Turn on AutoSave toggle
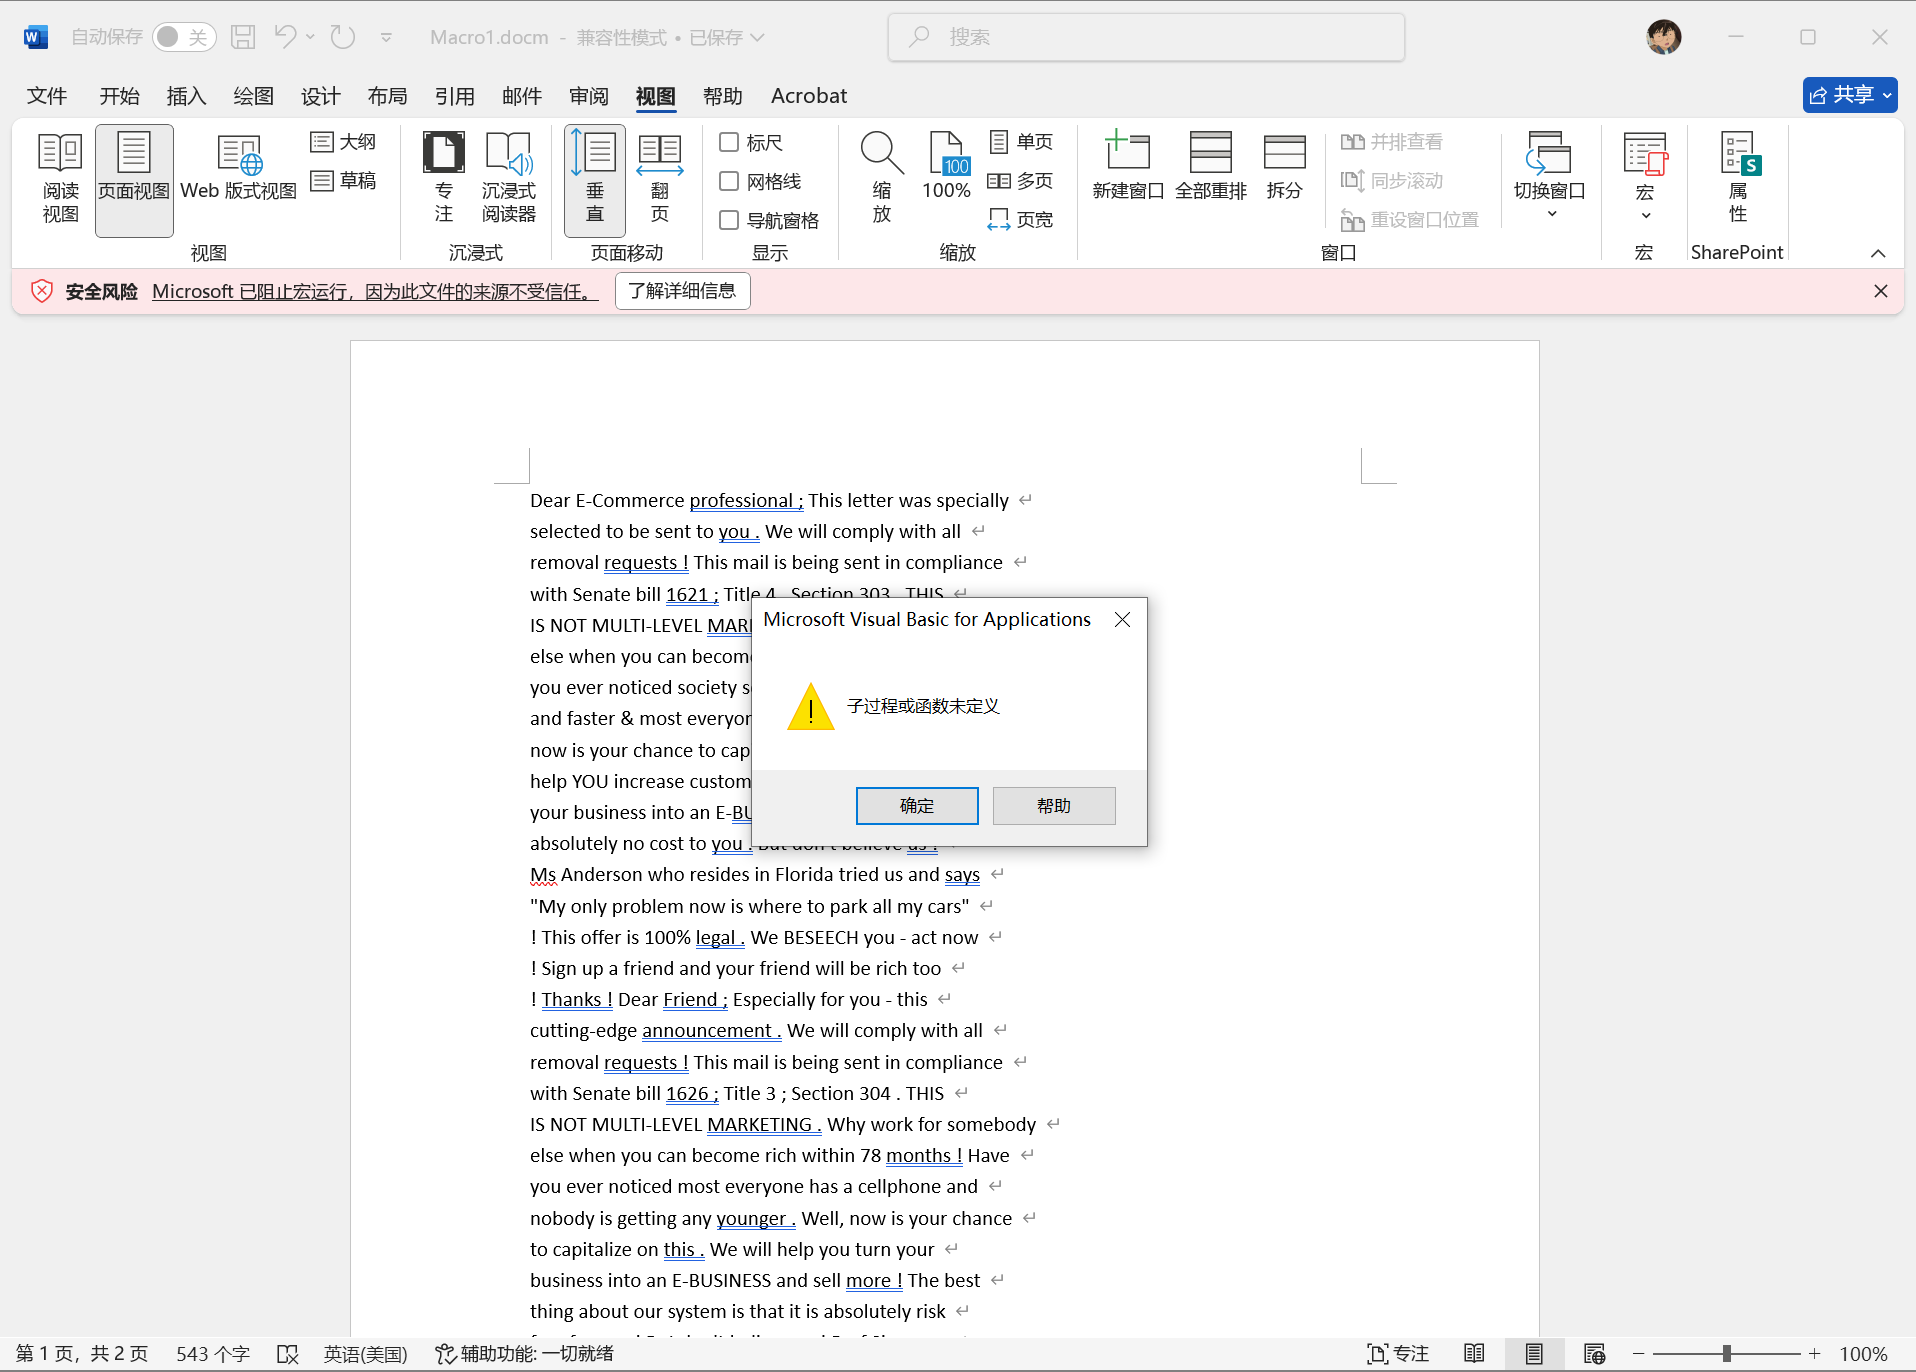The image size is (1916, 1372). coord(184,37)
